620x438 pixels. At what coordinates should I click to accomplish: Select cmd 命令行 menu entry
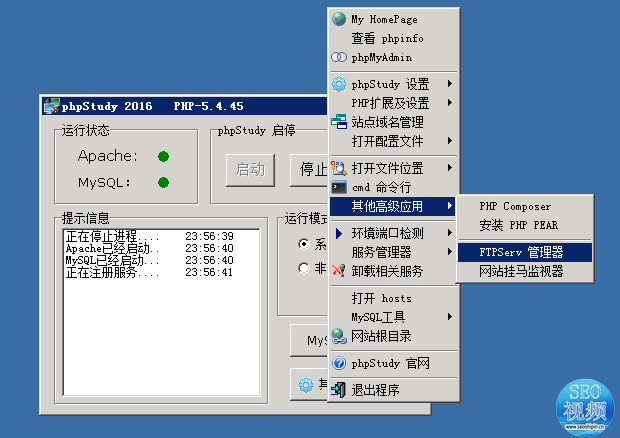coord(393,187)
